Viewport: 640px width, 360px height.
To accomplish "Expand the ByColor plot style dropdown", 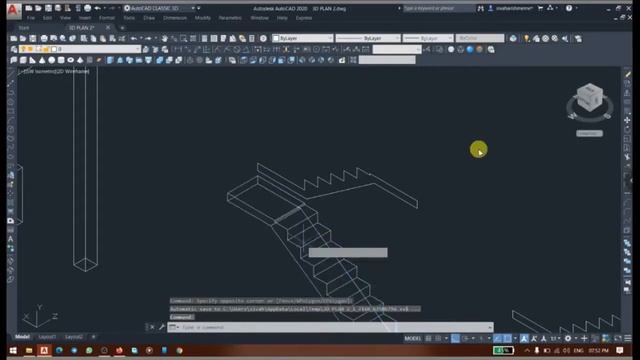I will coord(480,38).
